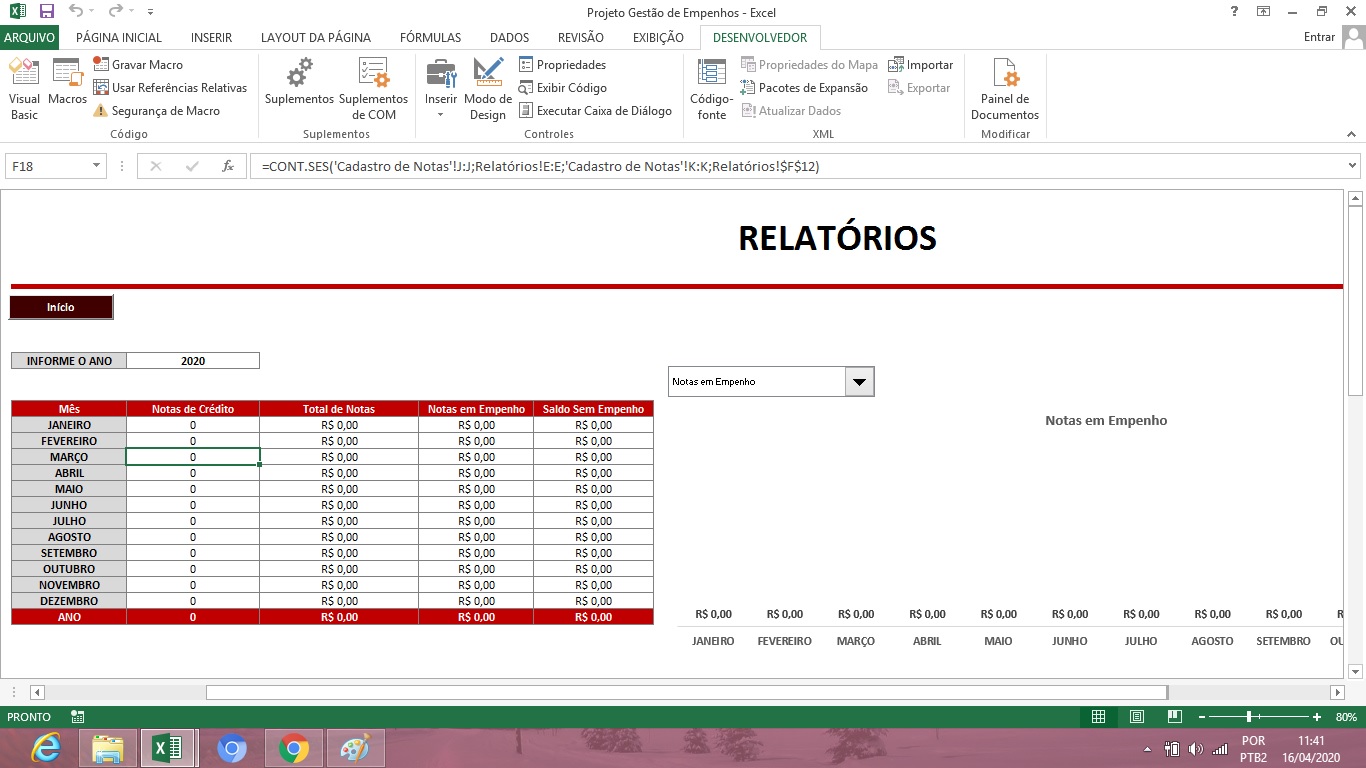The width and height of the screenshot is (1366, 768).
Task: Click the XML Importar button
Action: point(920,65)
